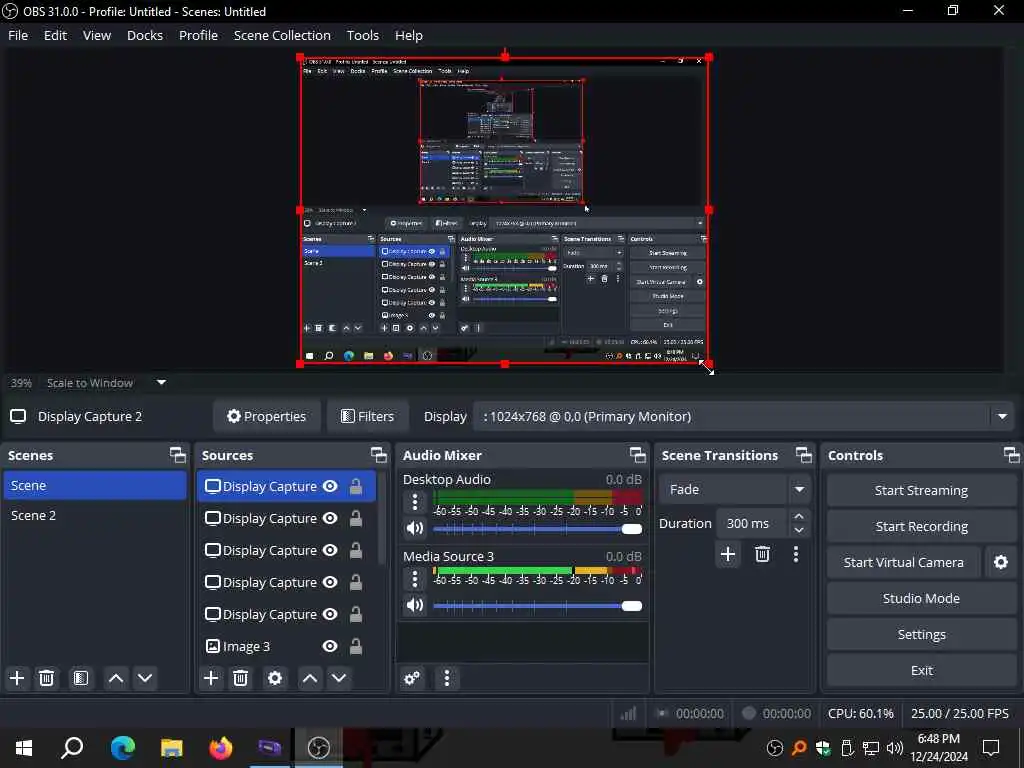Open Advanced Audio Properties gears icon in Audio Mixer
Viewport: 1024px width, 768px height.
click(412, 678)
